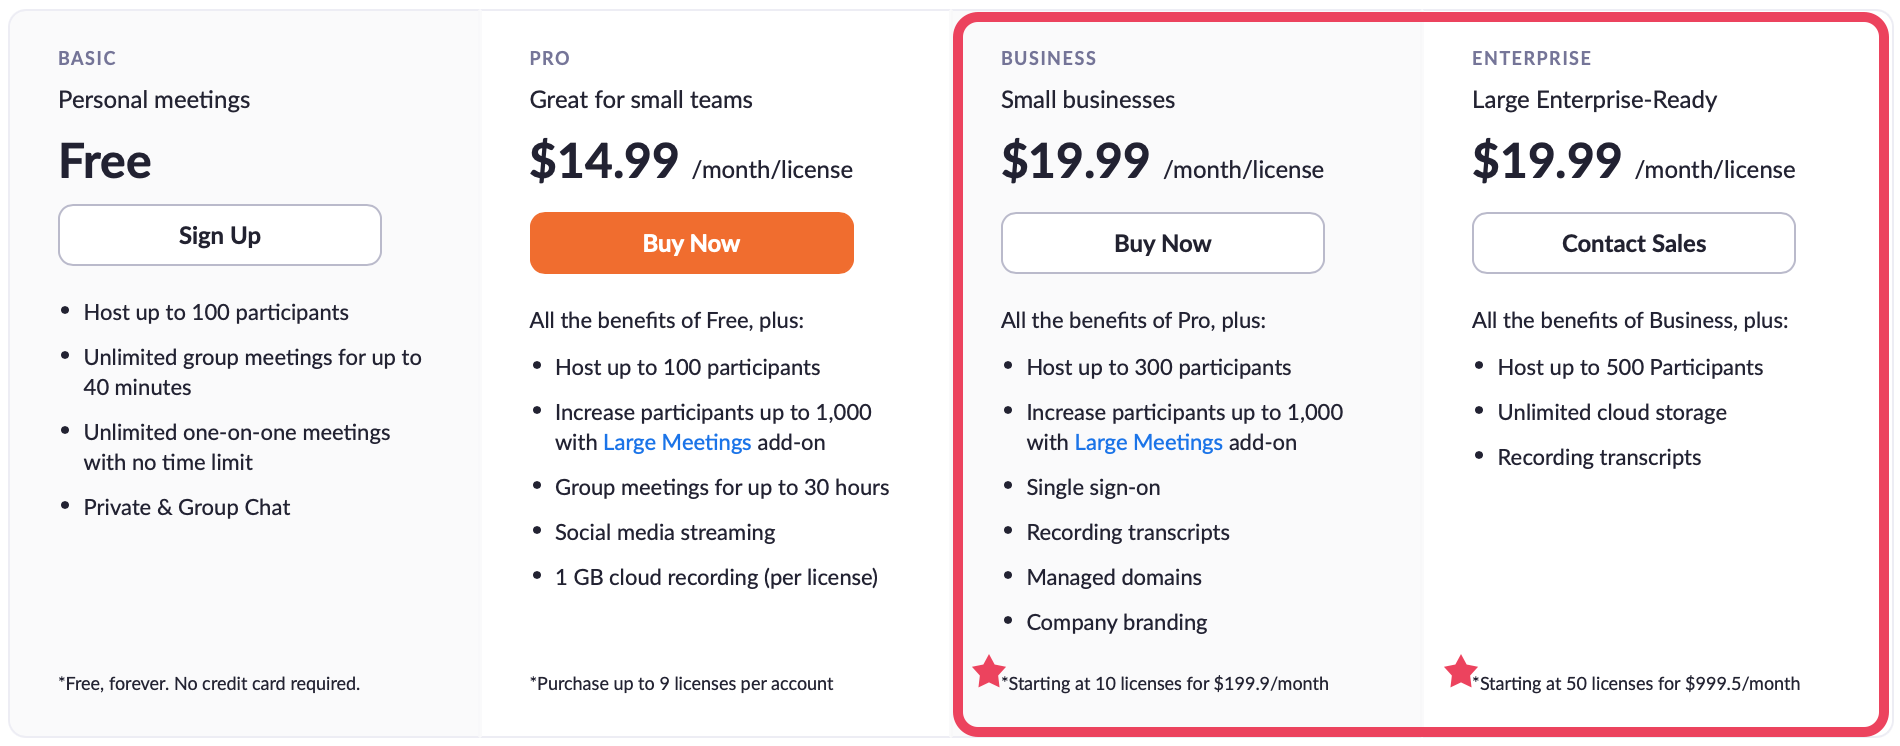Select the BUSINESS plan heading

1048,58
